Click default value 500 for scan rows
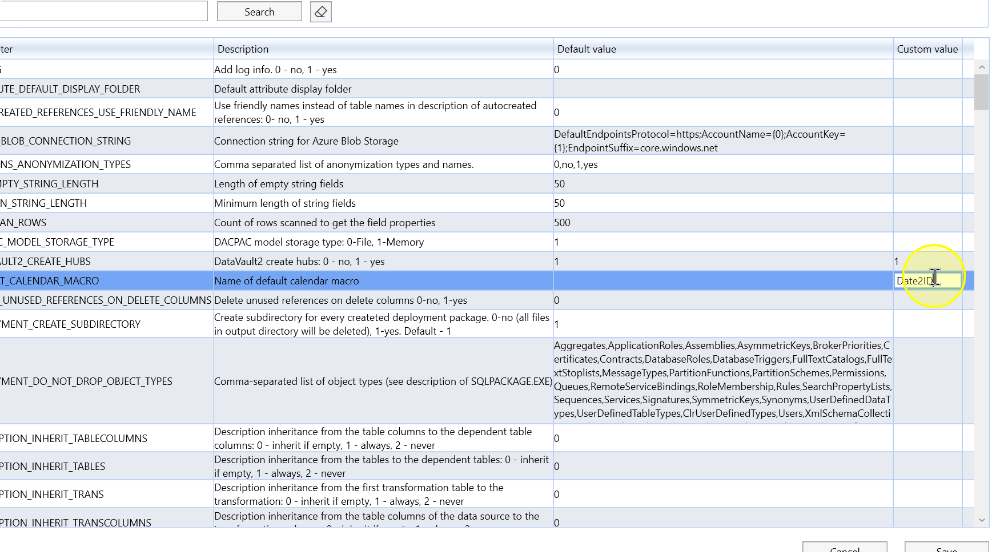The height and width of the screenshot is (552, 996). pos(562,222)
